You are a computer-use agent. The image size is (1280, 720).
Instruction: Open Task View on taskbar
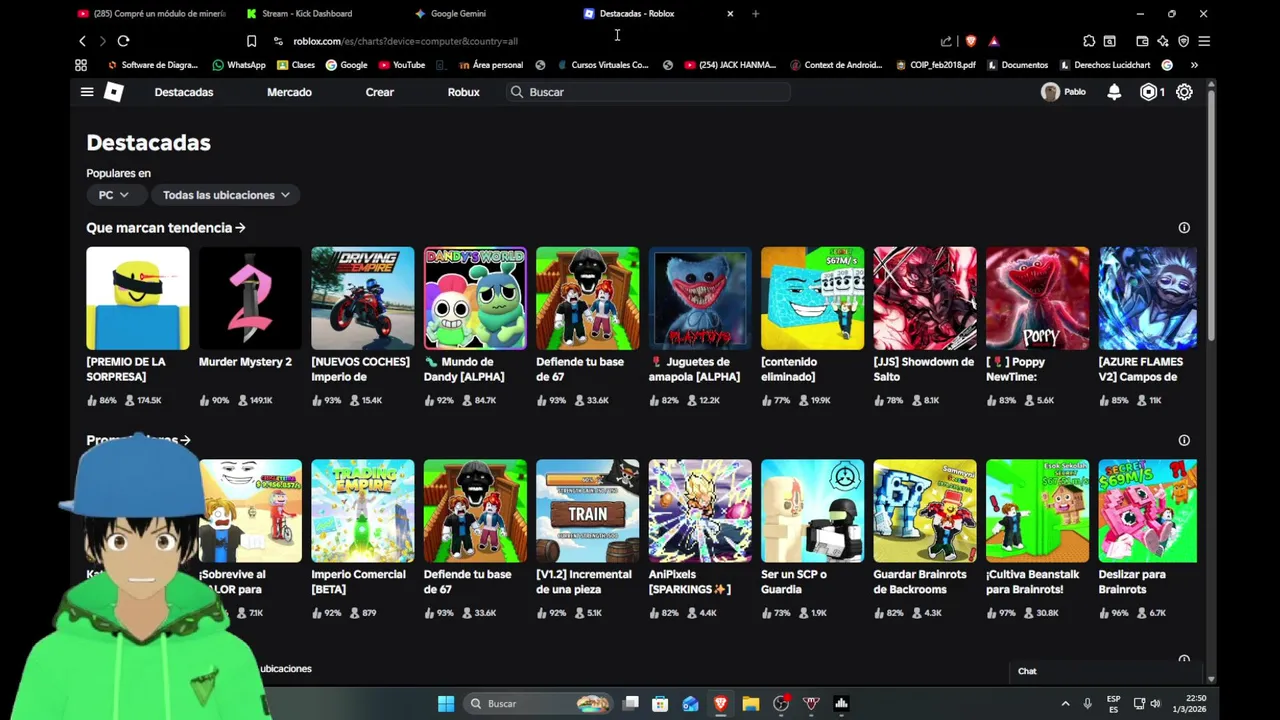tap(630, 703)
